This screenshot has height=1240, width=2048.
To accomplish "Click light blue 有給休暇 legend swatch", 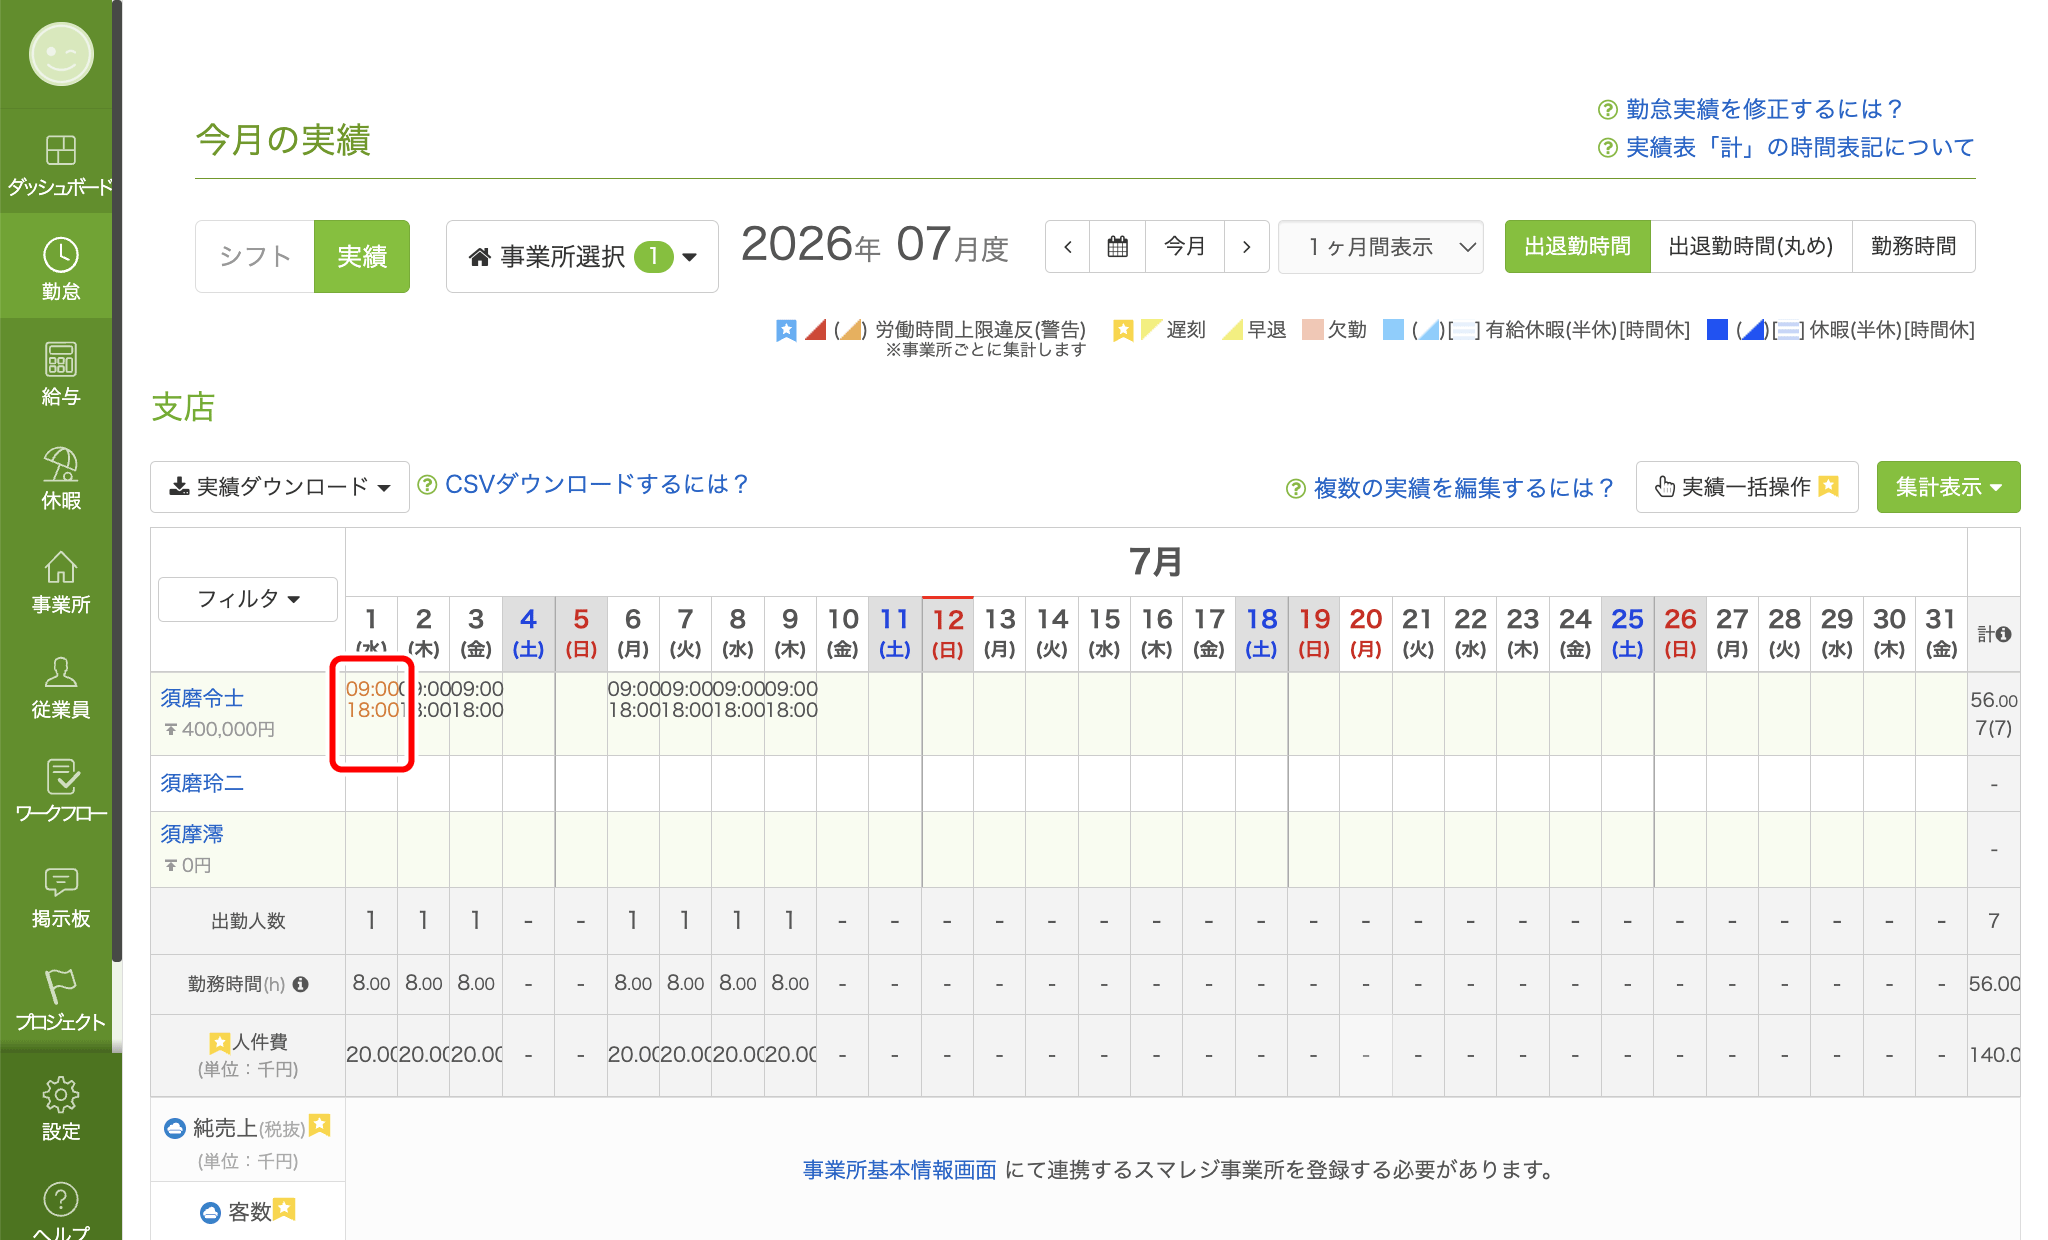I will click(1393, 330).
